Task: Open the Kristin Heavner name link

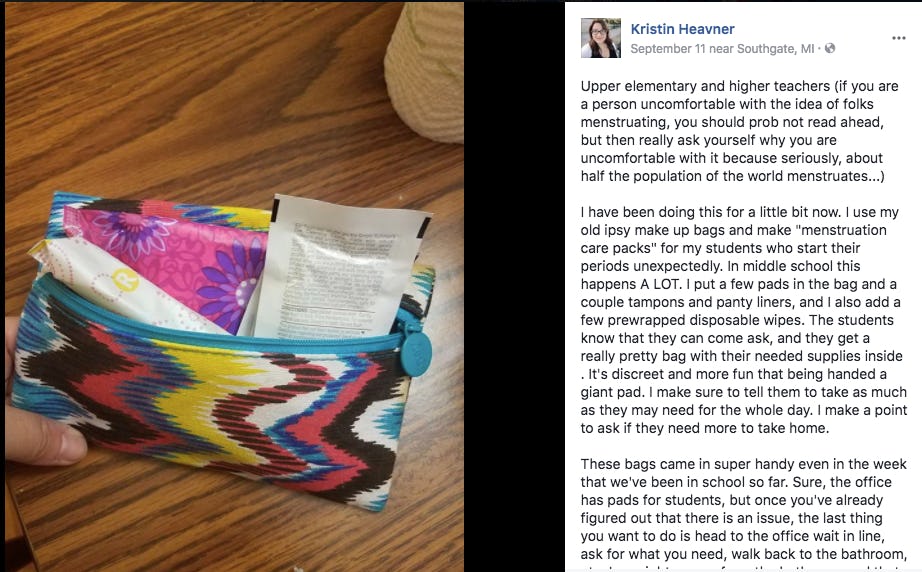Action: (682, 29)
